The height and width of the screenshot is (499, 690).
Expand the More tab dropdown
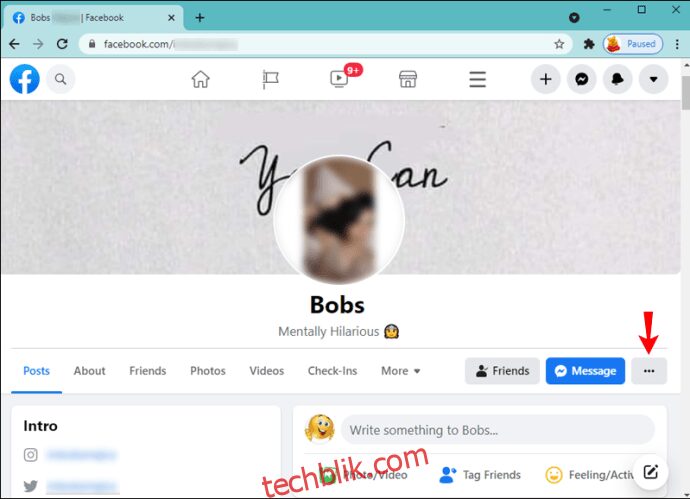tap(400, 371)
